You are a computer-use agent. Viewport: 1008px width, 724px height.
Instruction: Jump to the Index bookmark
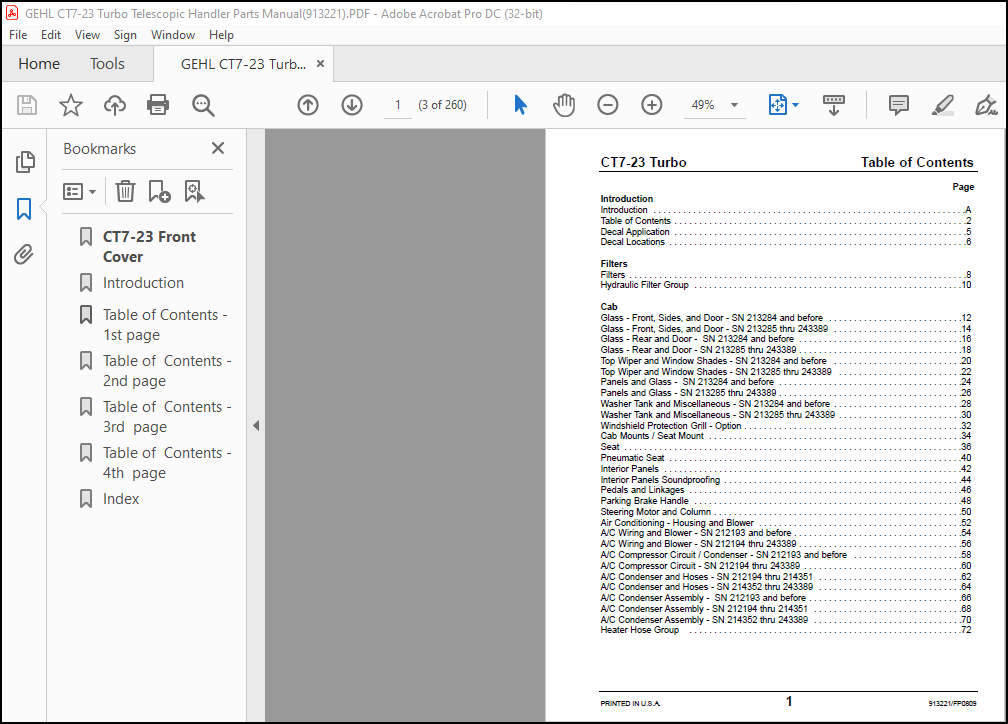click(x=121, y=499)
